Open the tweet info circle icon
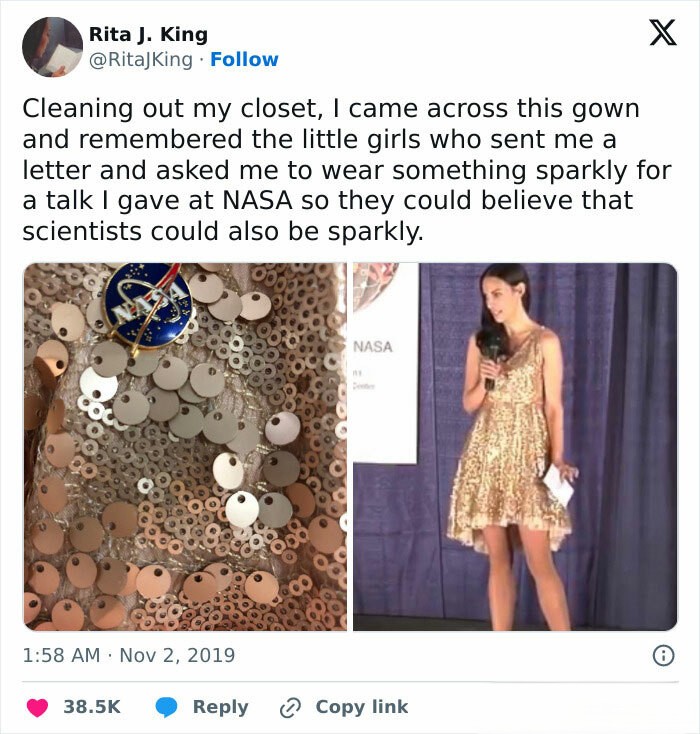Image resolution: width=700 pixels, height=734 pixels. coord(663,655)
